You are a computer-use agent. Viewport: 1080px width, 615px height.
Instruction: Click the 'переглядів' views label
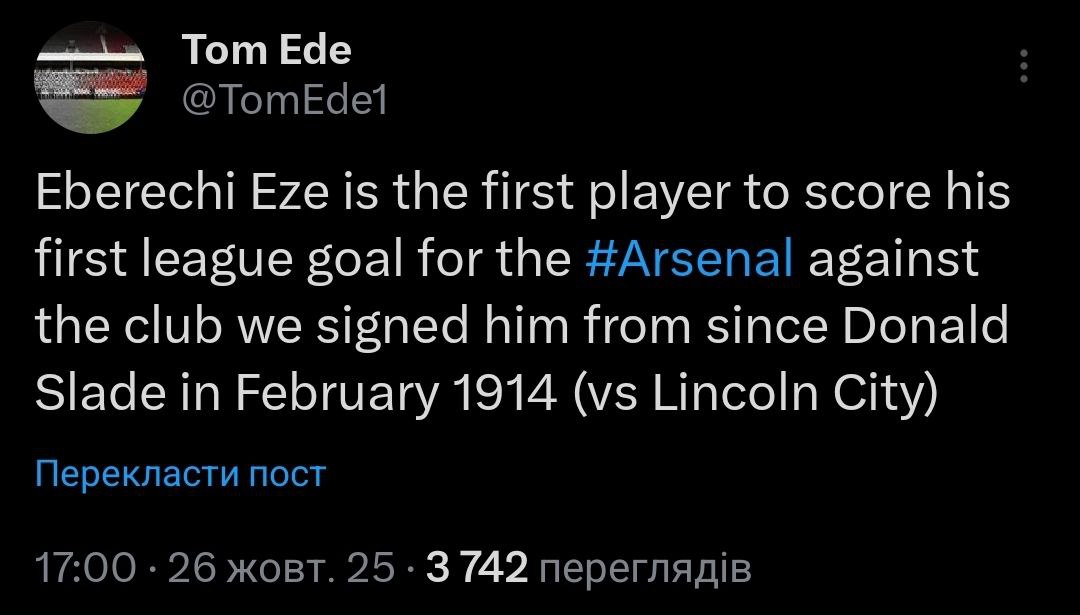644,568
